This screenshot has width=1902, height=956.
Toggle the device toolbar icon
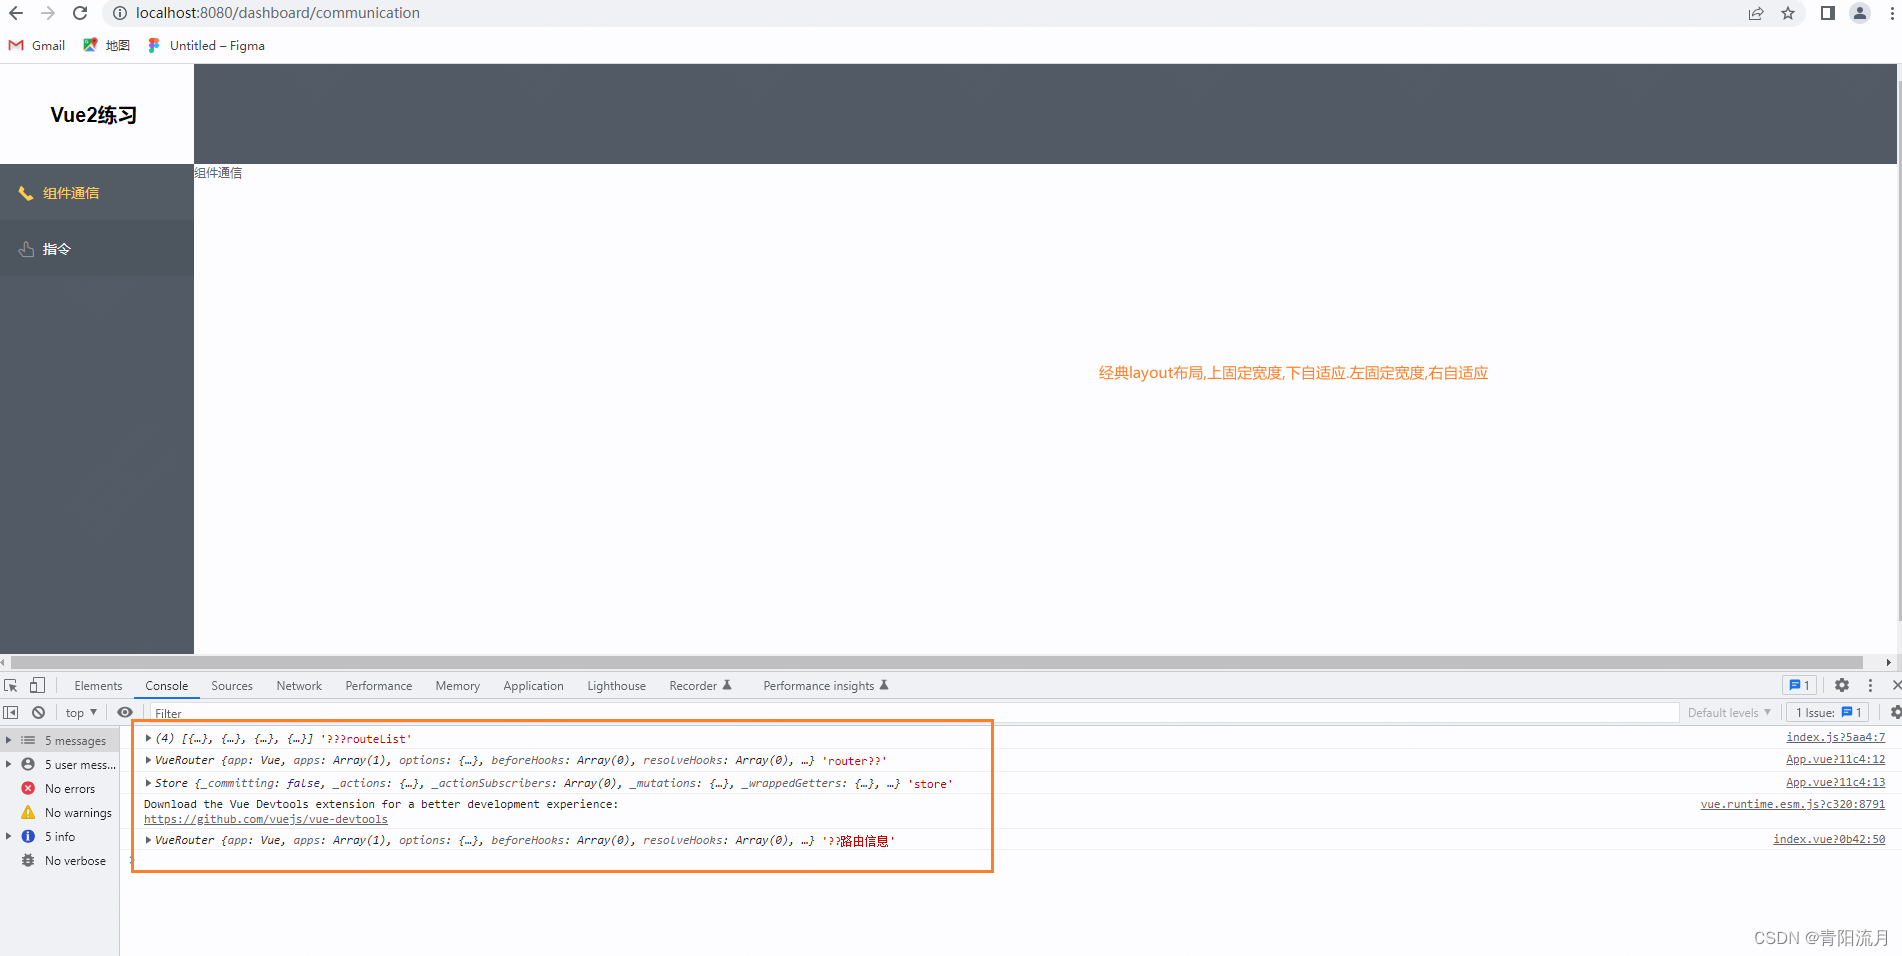[x=37, y=685]
